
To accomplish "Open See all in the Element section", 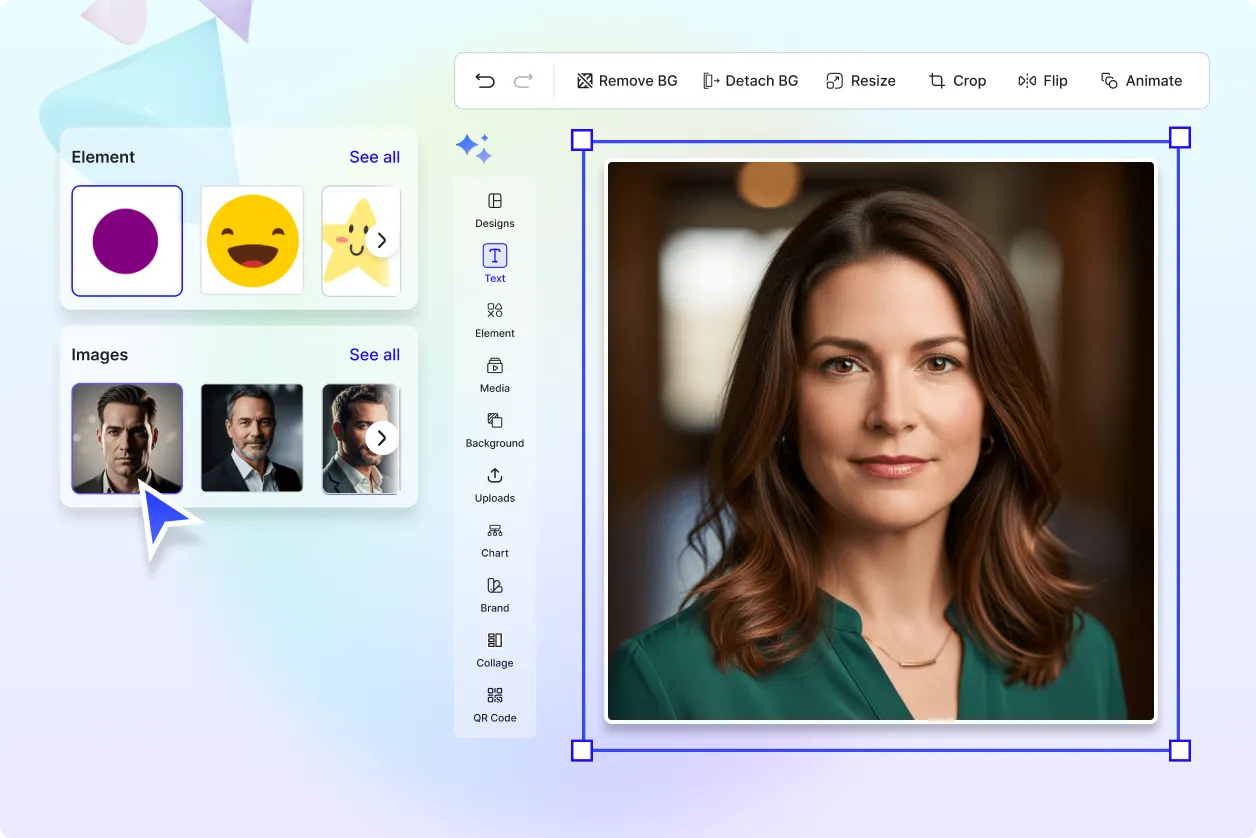I will [374, 157].
